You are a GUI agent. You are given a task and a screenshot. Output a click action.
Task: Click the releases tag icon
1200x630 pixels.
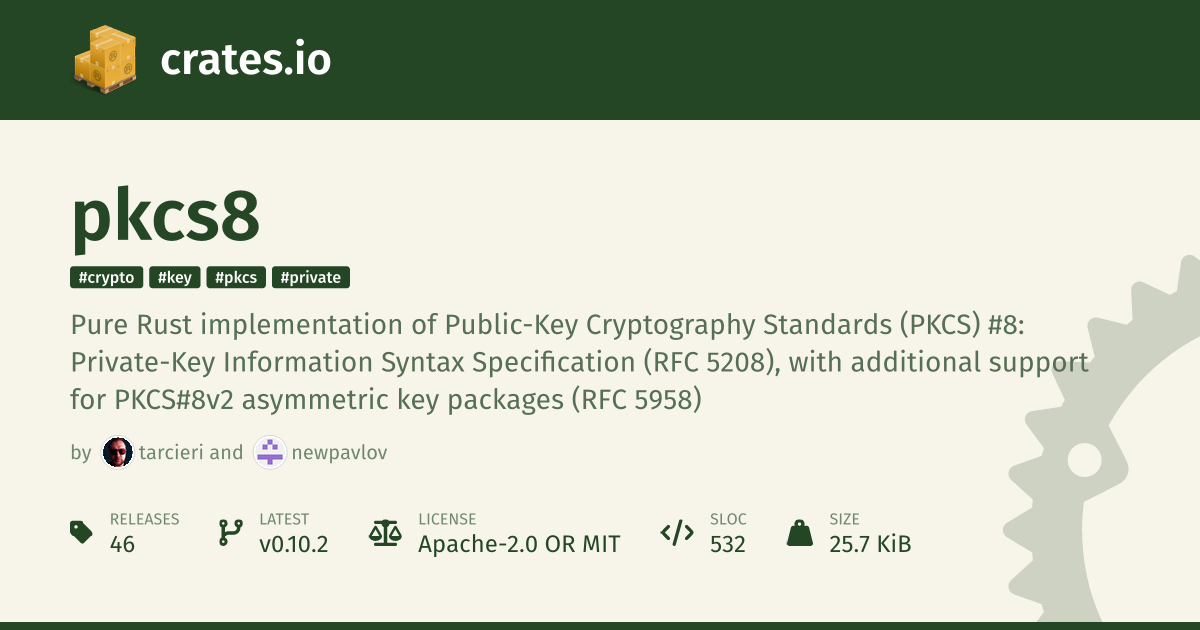tap(82, 532)
